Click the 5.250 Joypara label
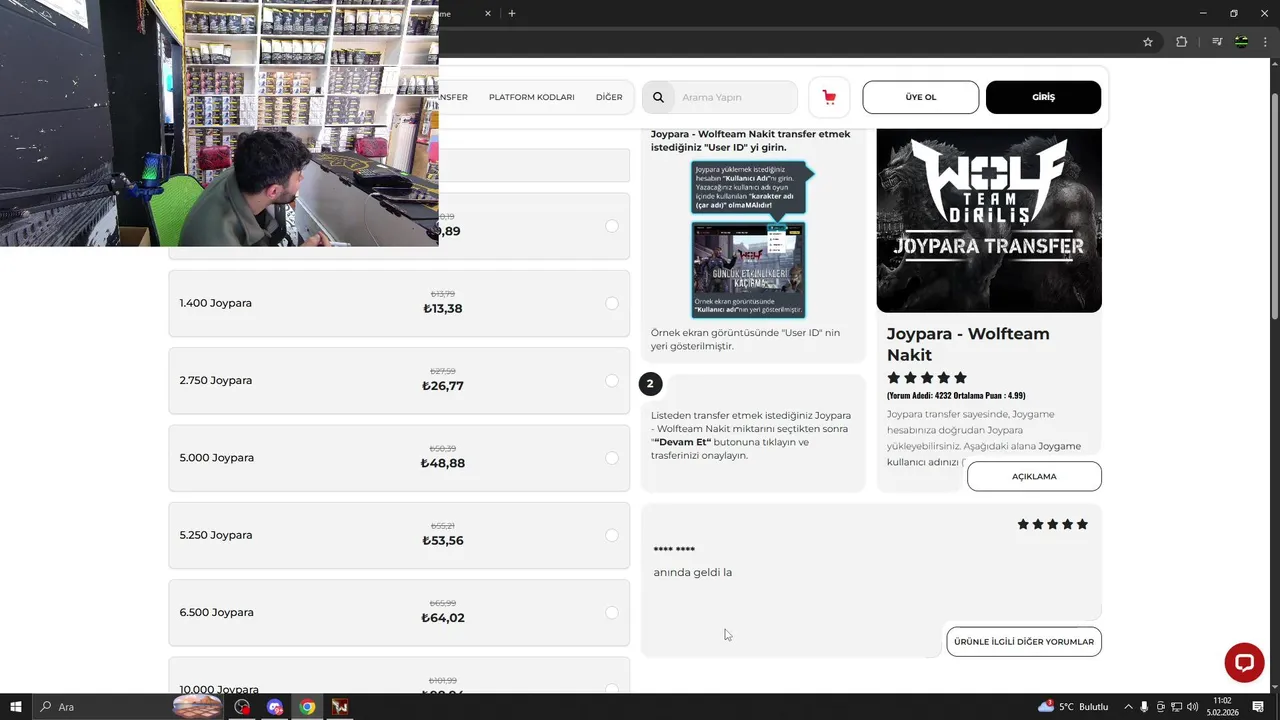1280x720 pixels. [216, 535]
